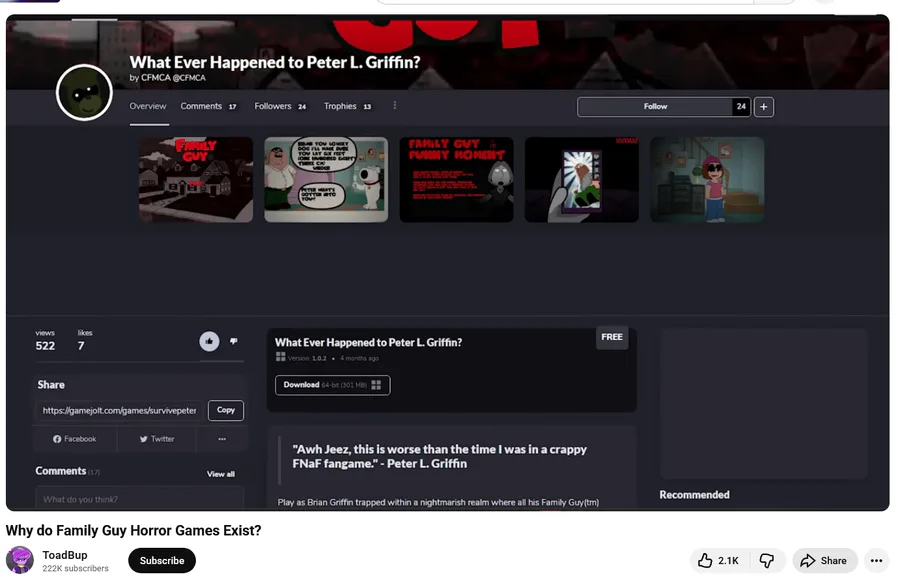Click the CFMCA game avatar icon
Screen dimensions: 900x583
pyautogui.click(x=84, y=92)
